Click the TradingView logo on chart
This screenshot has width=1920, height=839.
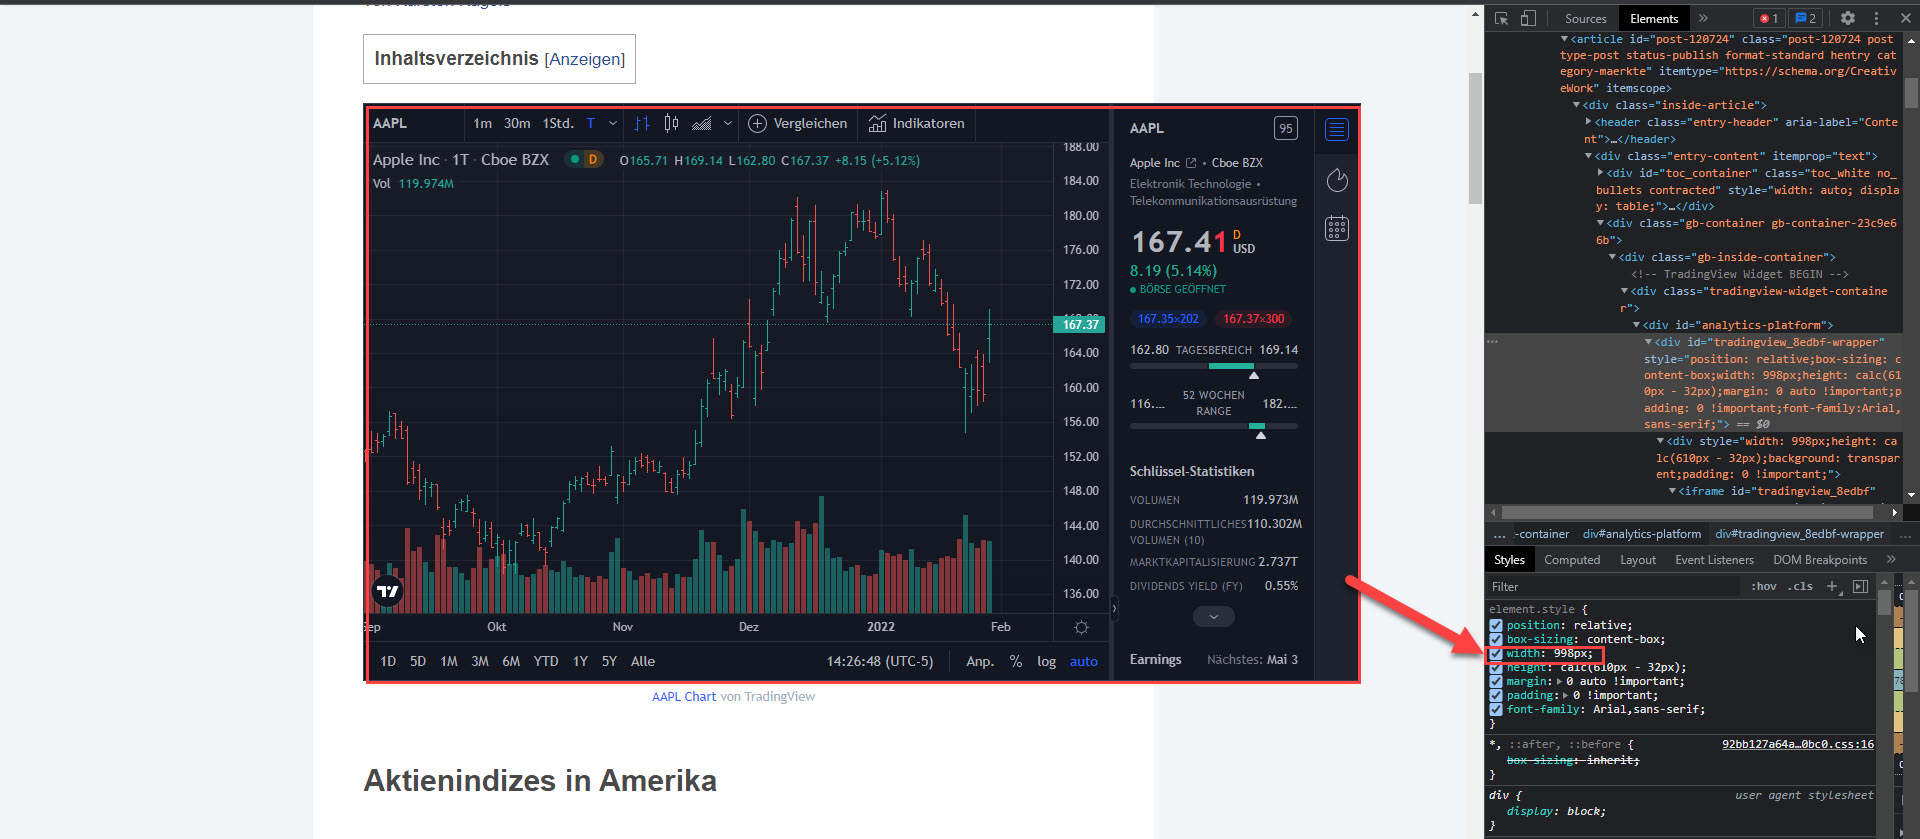pos(387,592)
